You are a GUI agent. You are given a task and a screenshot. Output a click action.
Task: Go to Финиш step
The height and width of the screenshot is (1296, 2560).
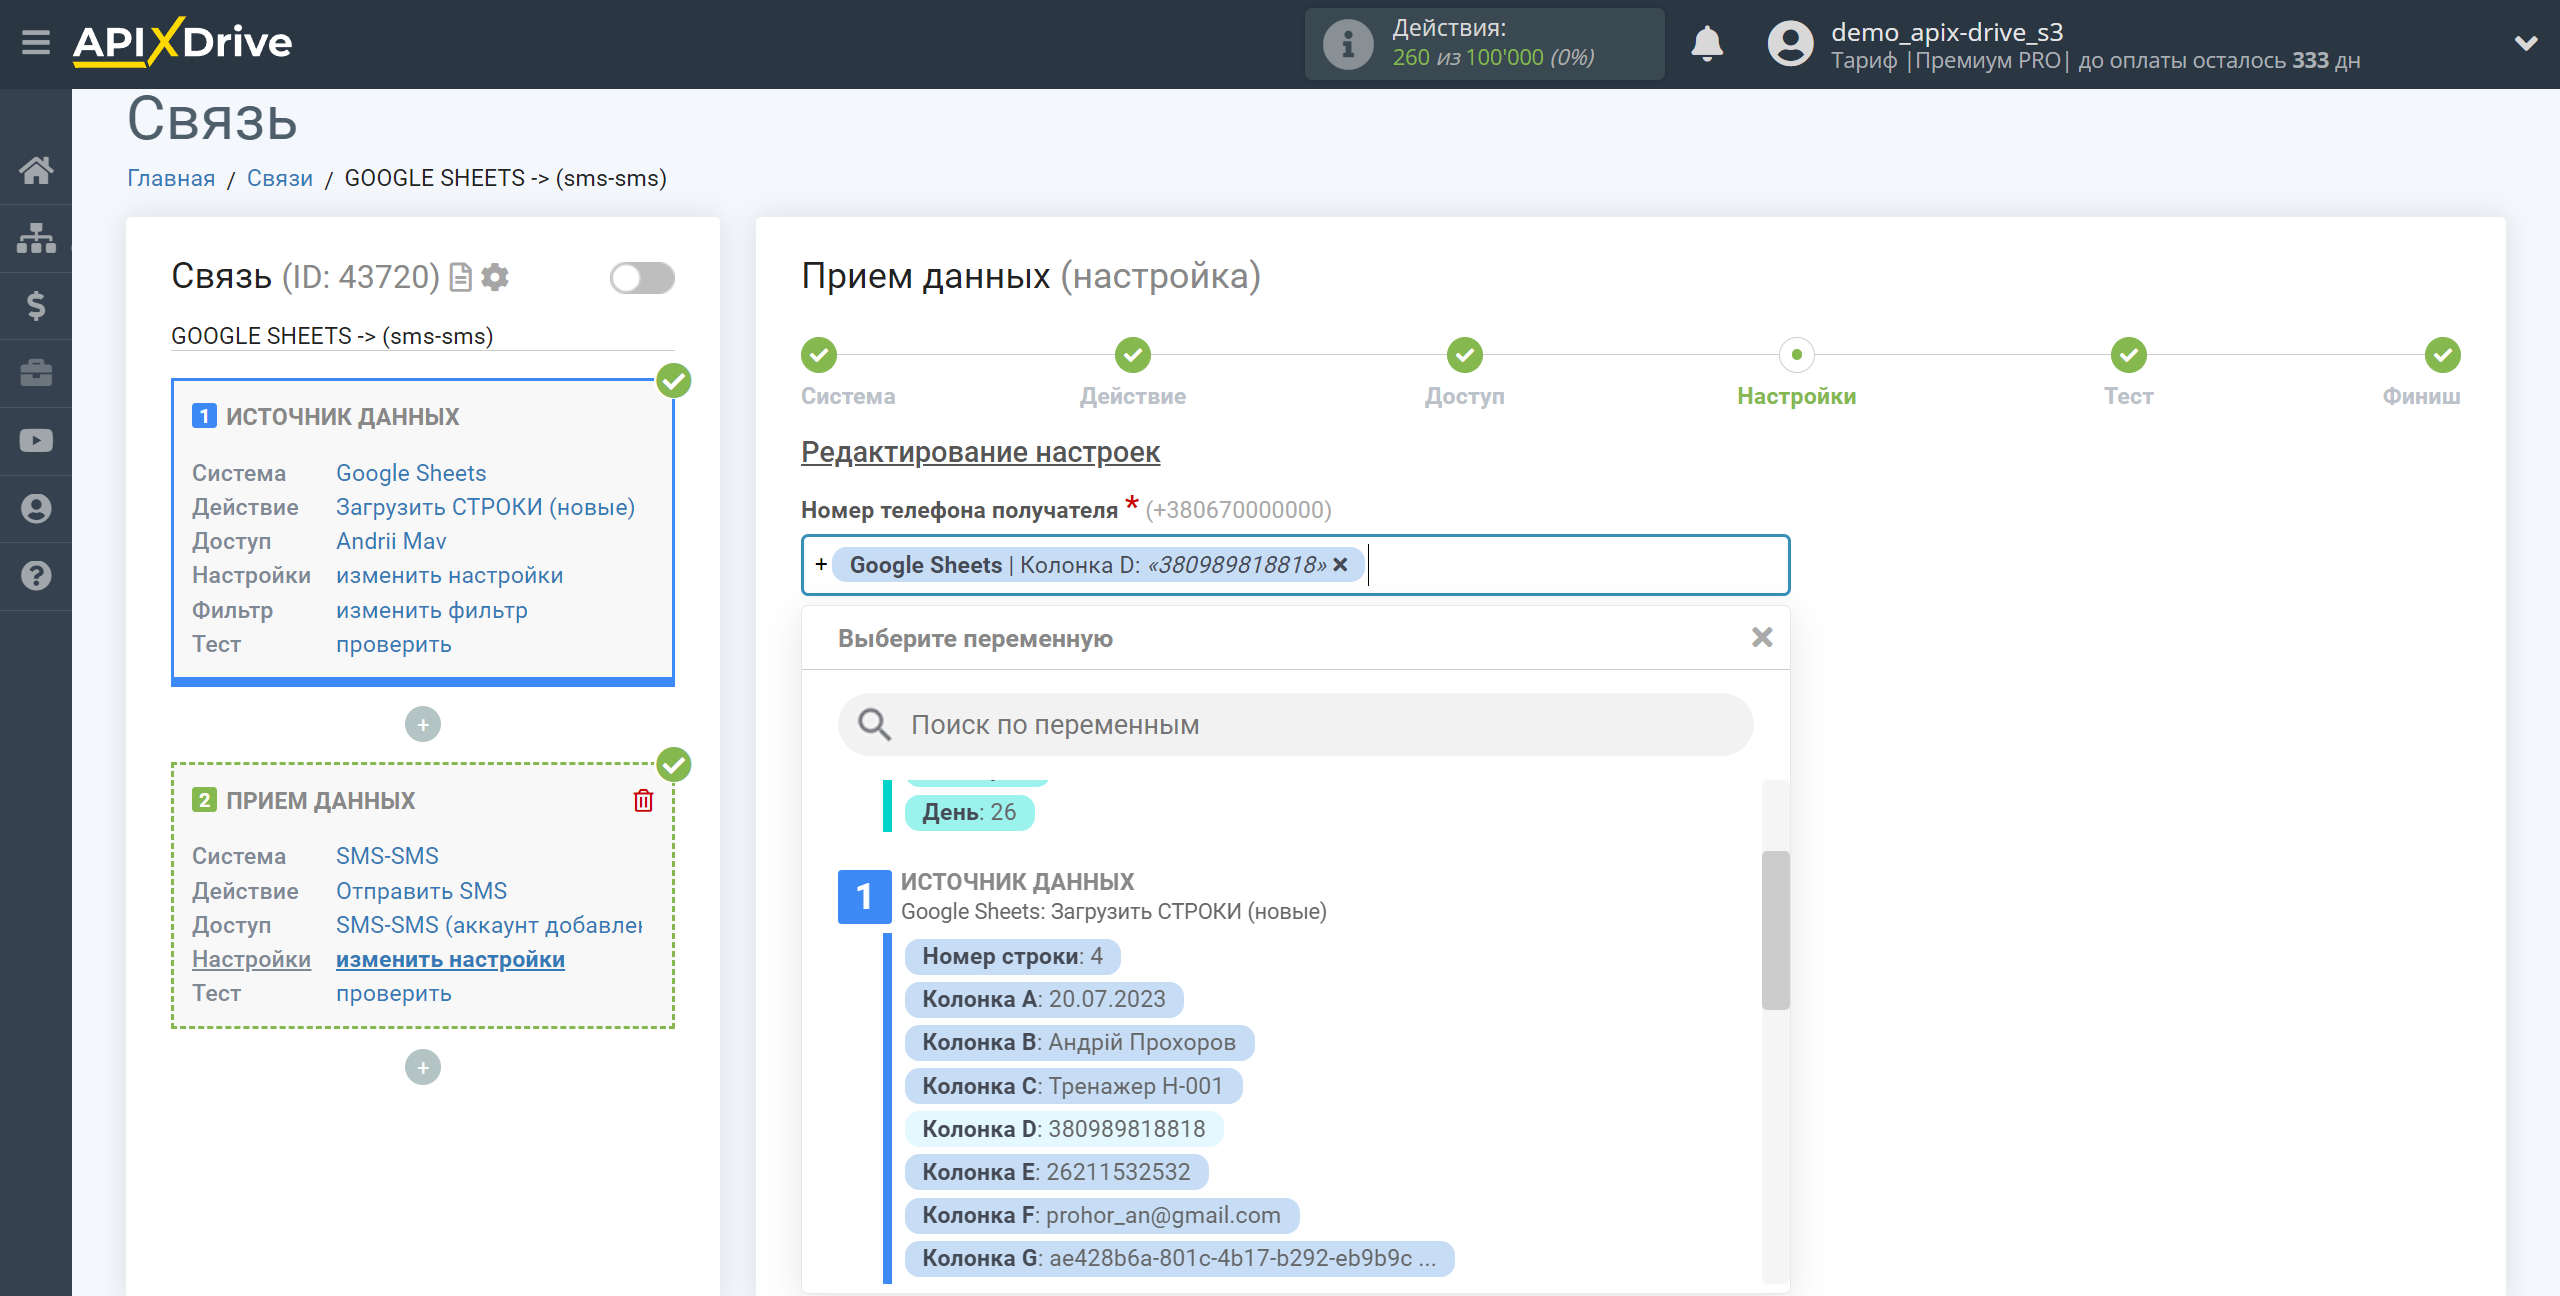[x=2443, y=355]
